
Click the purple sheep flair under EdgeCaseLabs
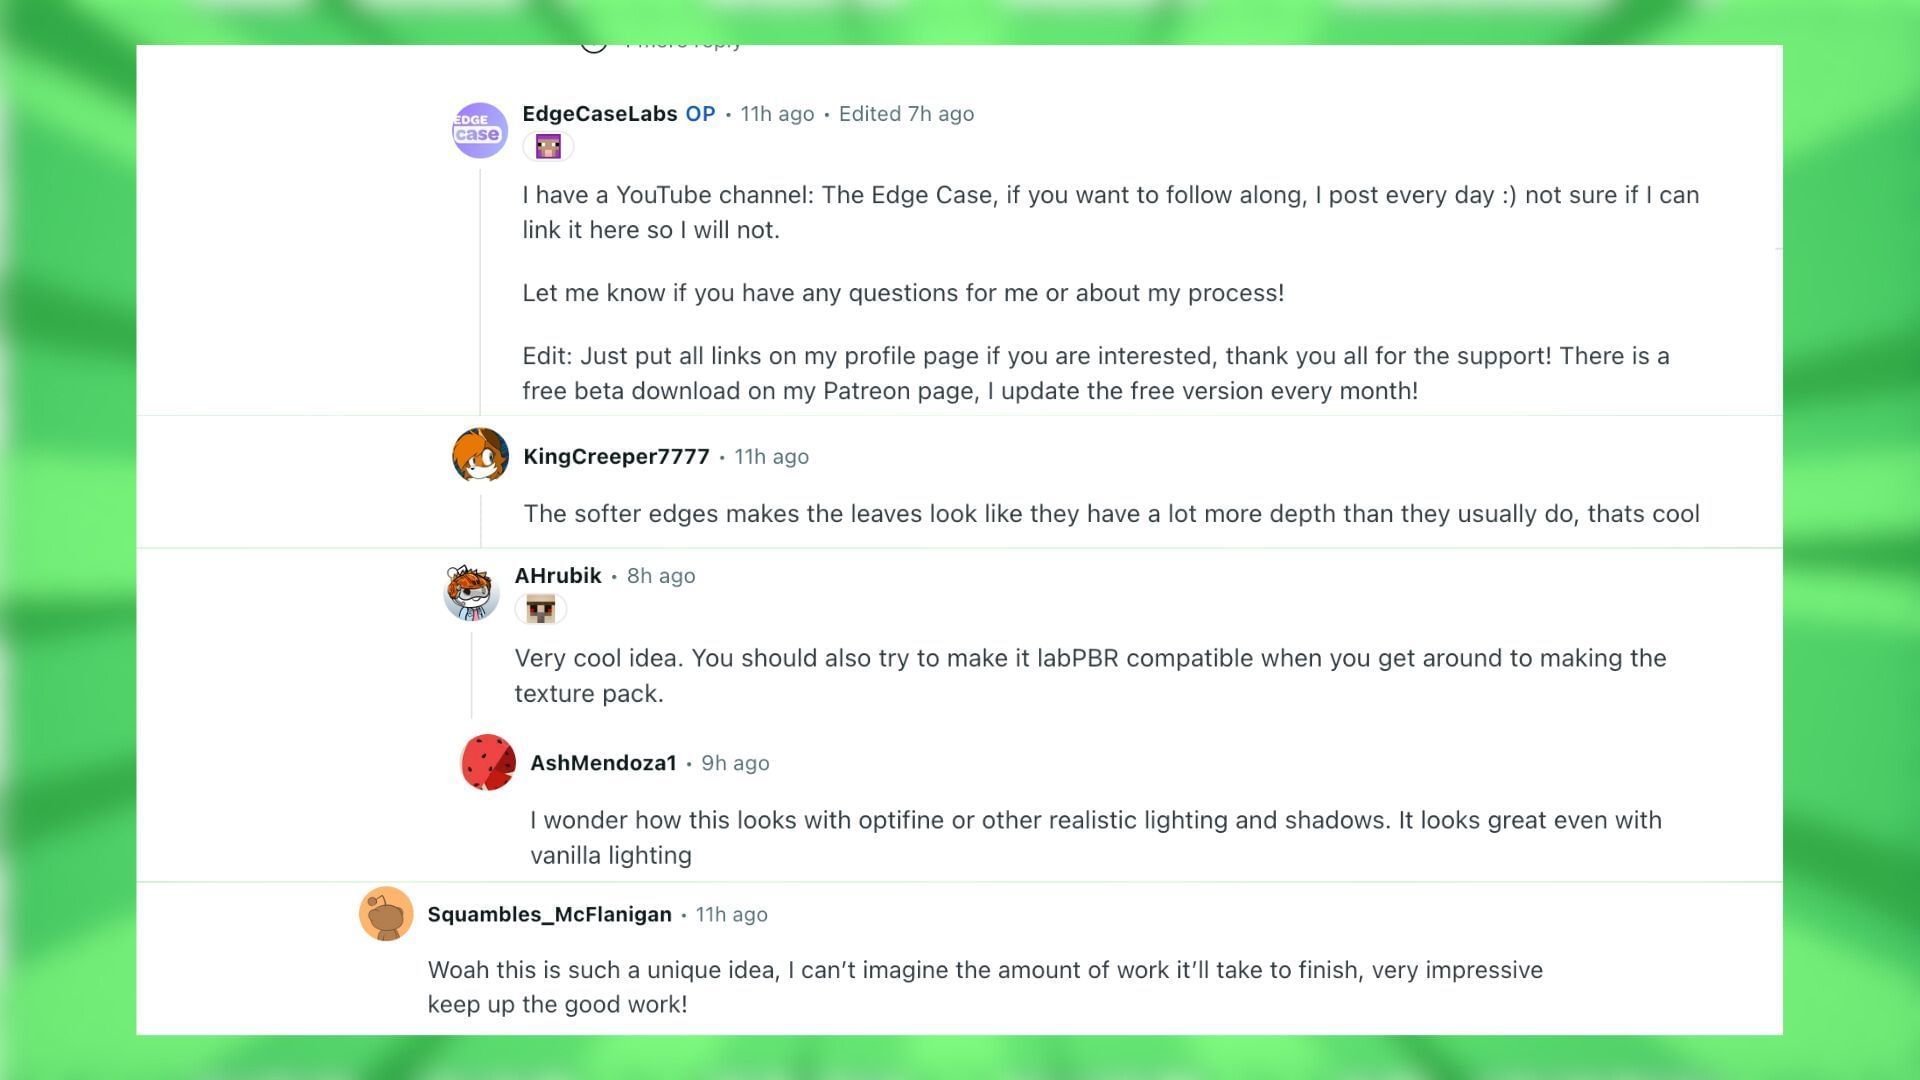click(548, 147)
